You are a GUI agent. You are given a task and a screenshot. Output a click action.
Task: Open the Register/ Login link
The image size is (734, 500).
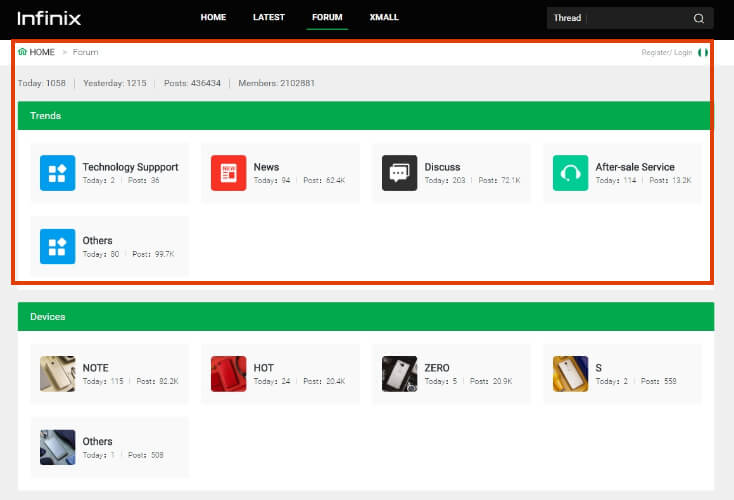tap(667, 52)
